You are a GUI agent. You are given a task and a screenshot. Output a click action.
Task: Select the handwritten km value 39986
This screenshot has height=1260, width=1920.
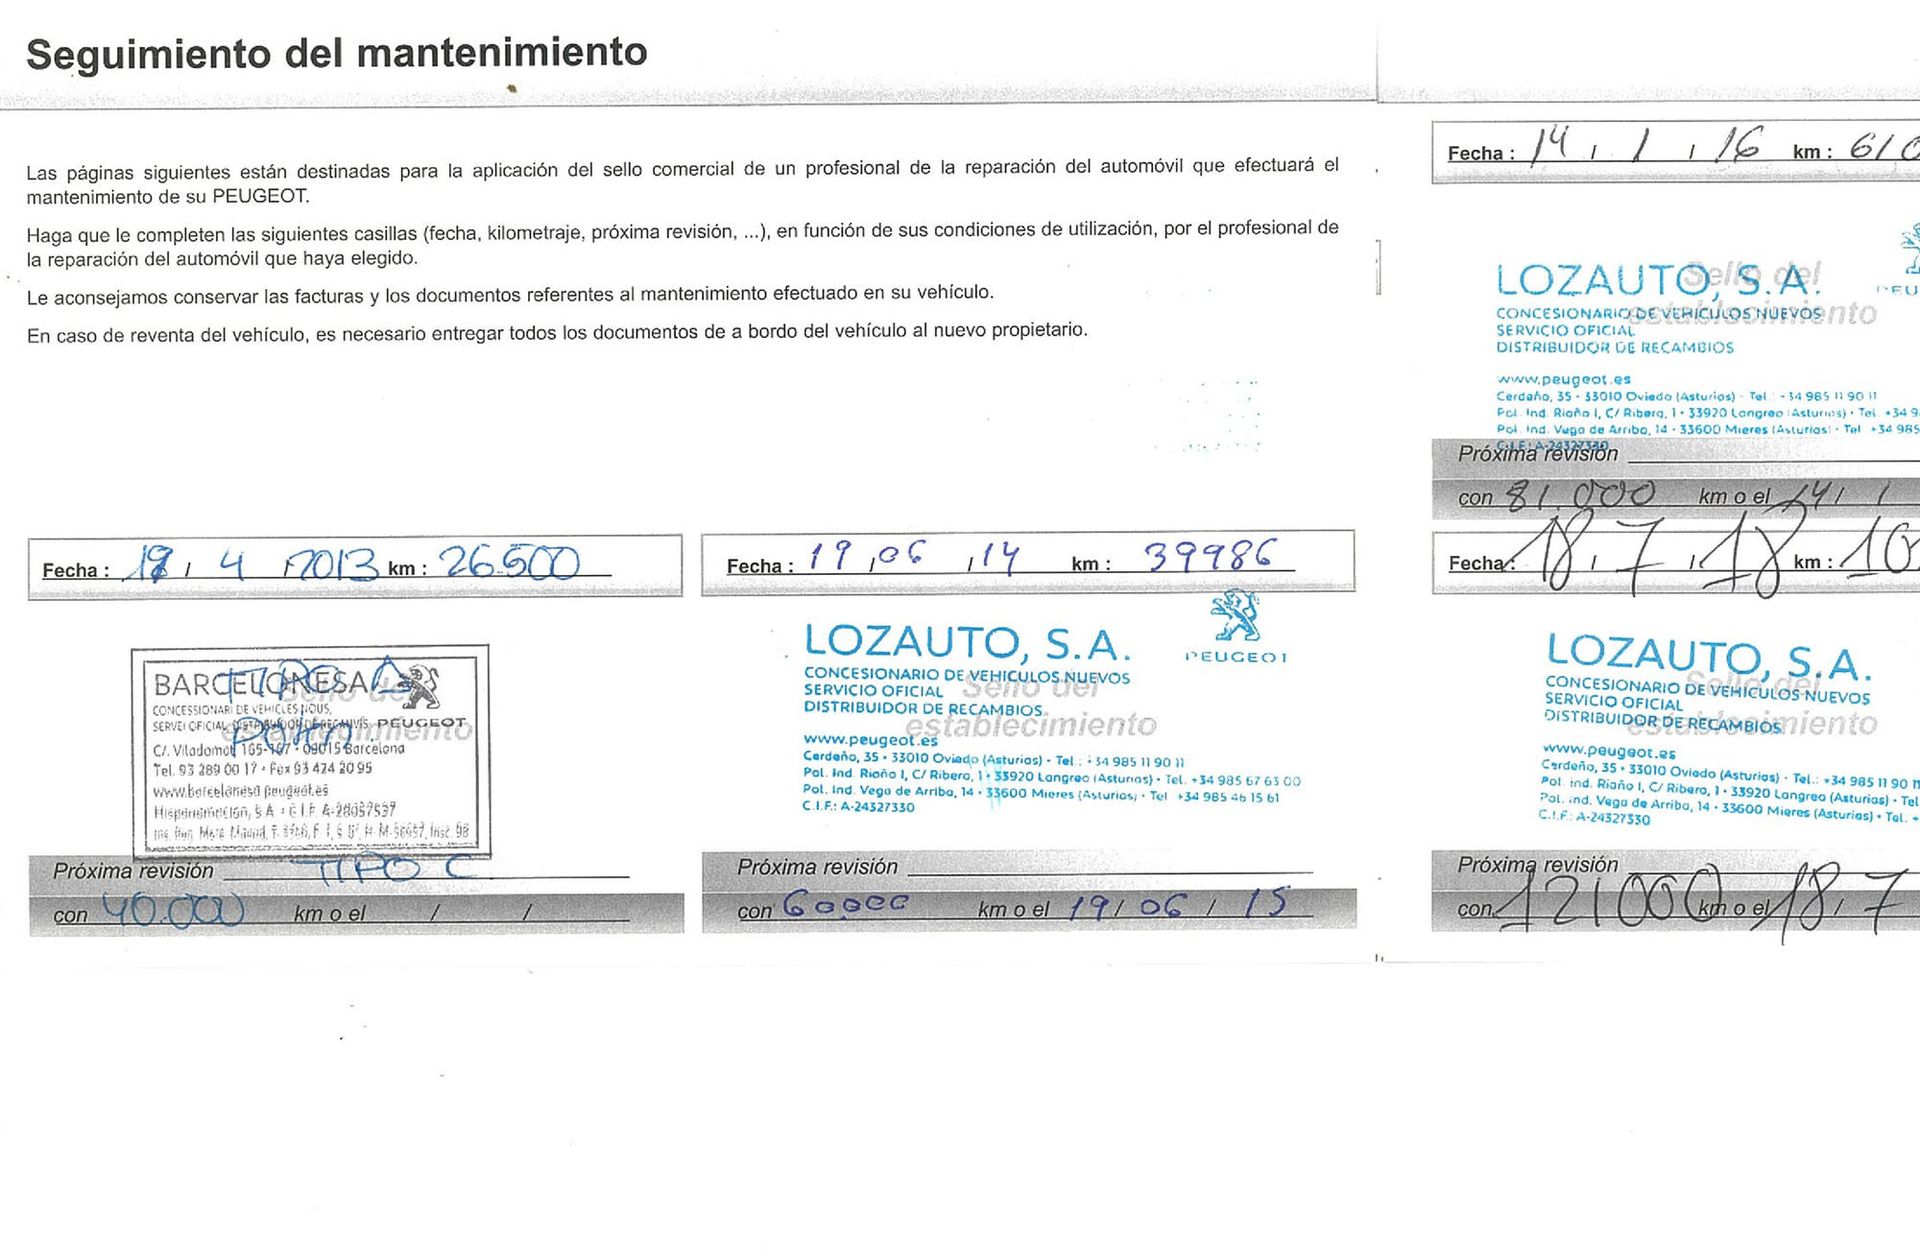(x=1210, y=555)
